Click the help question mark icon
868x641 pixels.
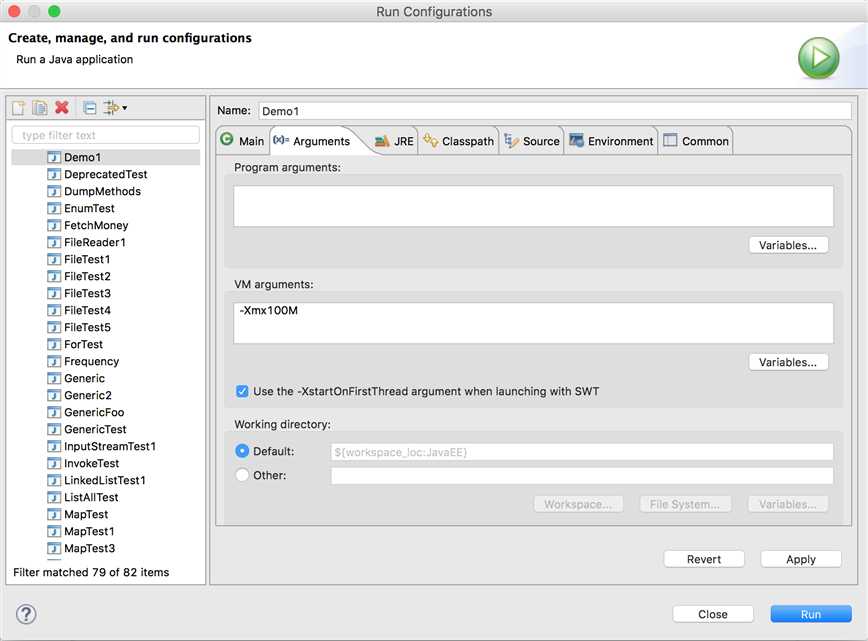coord(27,614)
